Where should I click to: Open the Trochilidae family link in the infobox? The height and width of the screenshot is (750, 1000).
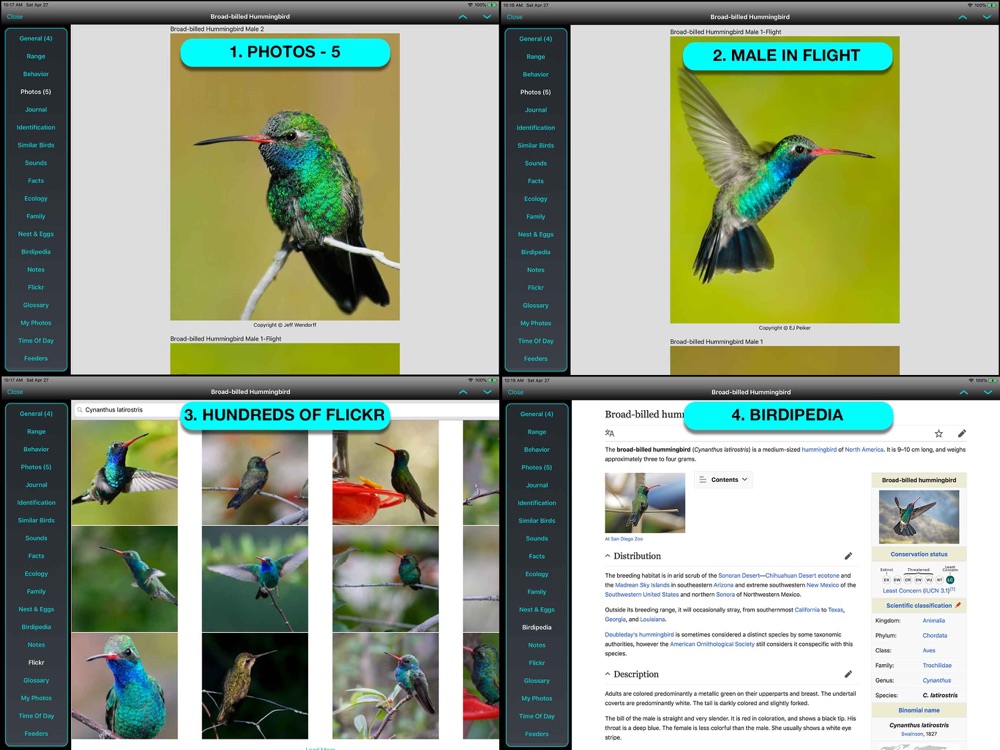tap(937, 665)
